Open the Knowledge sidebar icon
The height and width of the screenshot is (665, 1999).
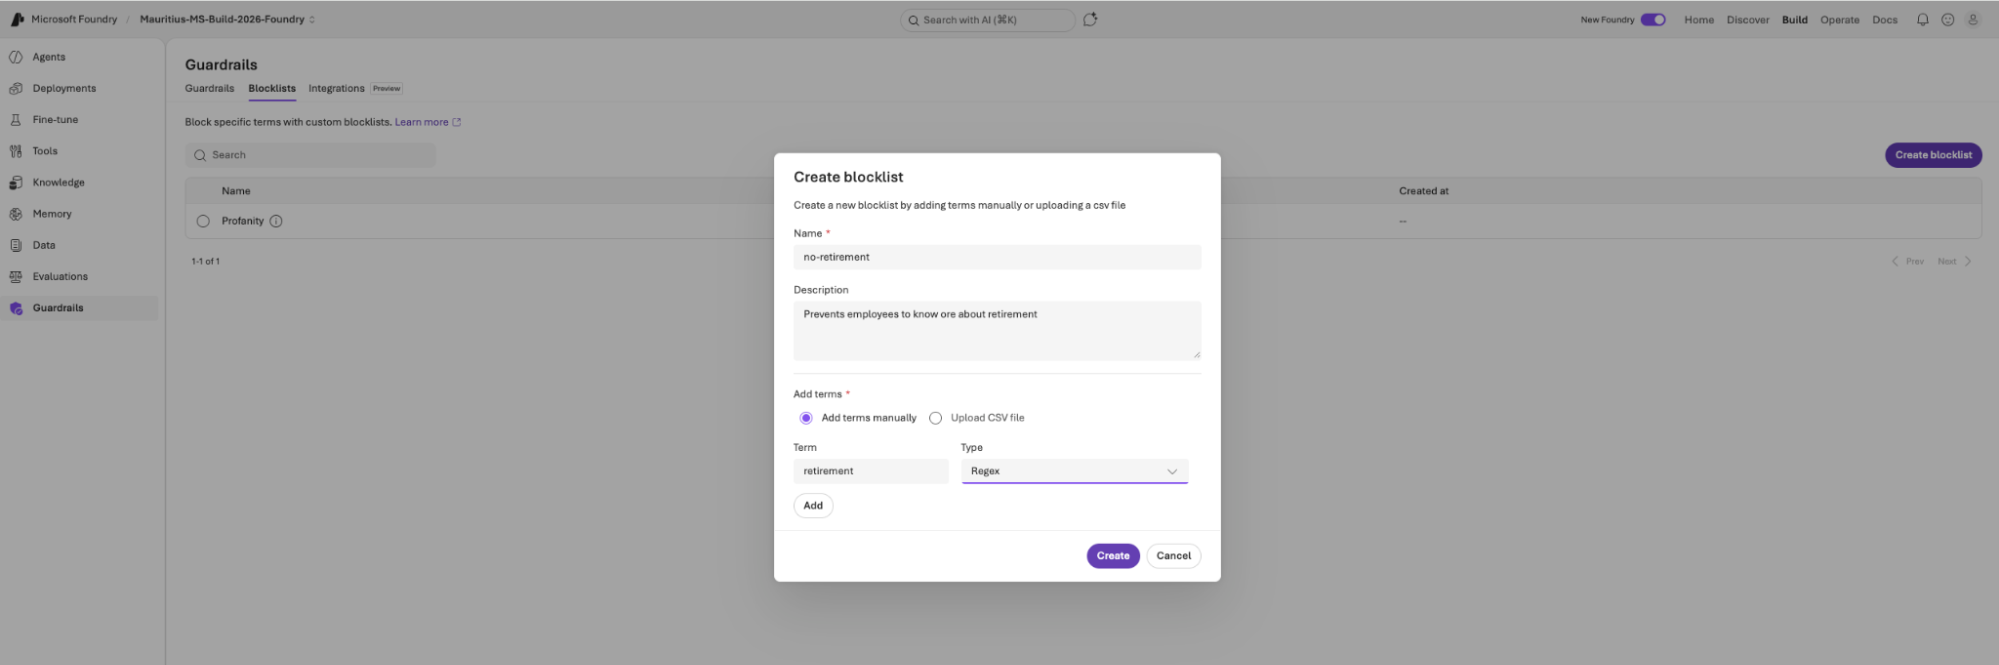(16, 182)
